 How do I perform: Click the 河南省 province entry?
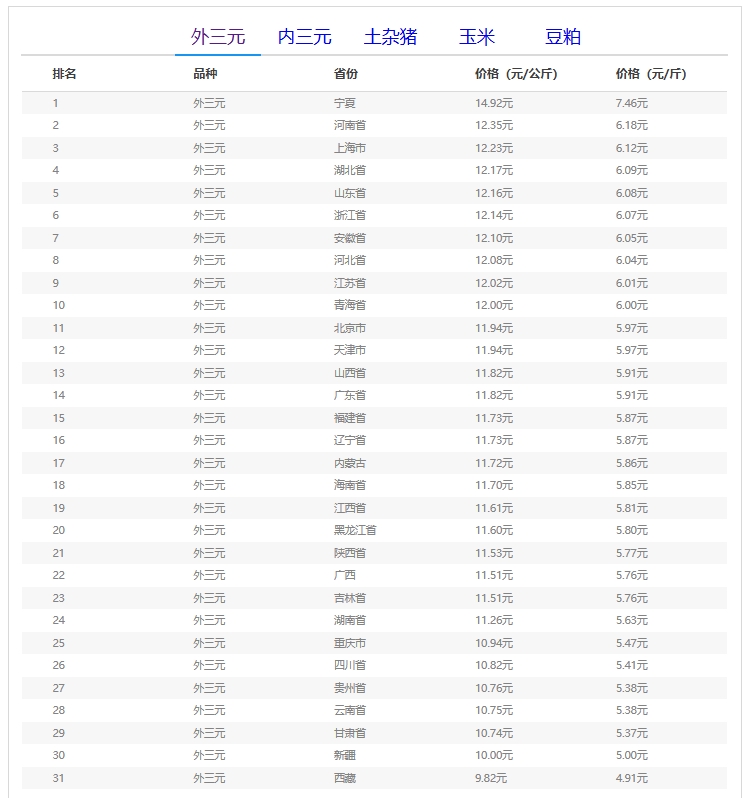[350, 125]
